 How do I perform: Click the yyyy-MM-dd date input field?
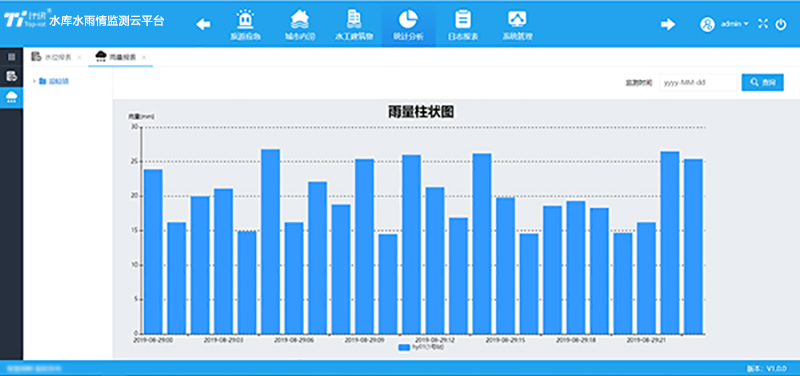(699, 82)
